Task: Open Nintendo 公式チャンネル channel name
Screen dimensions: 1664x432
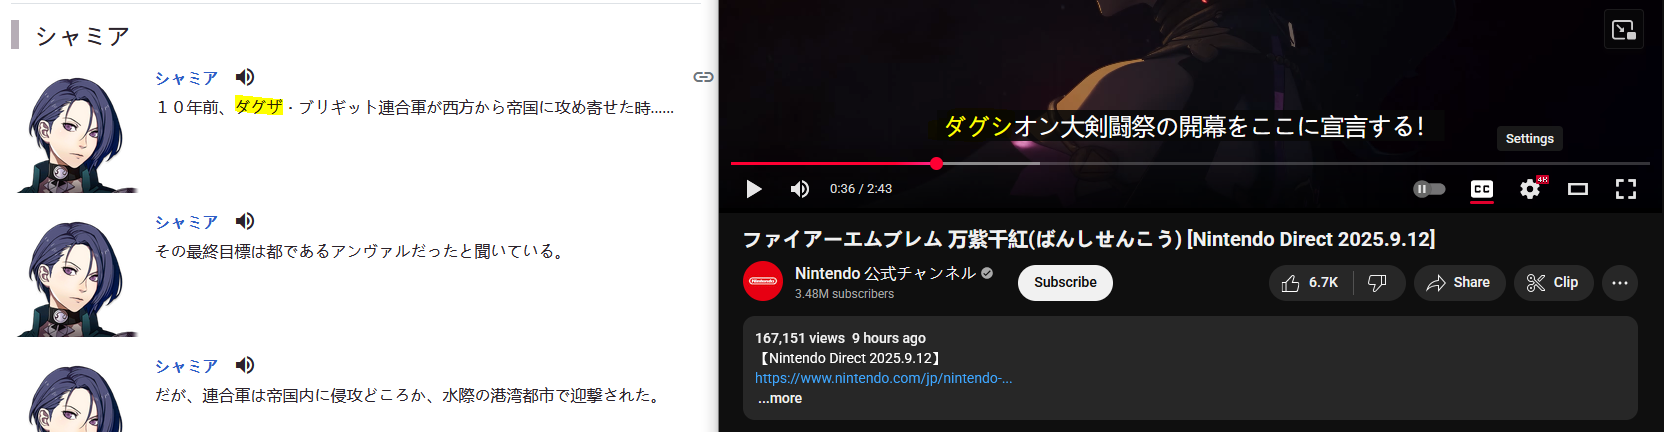Action: (x=885, y=273)
